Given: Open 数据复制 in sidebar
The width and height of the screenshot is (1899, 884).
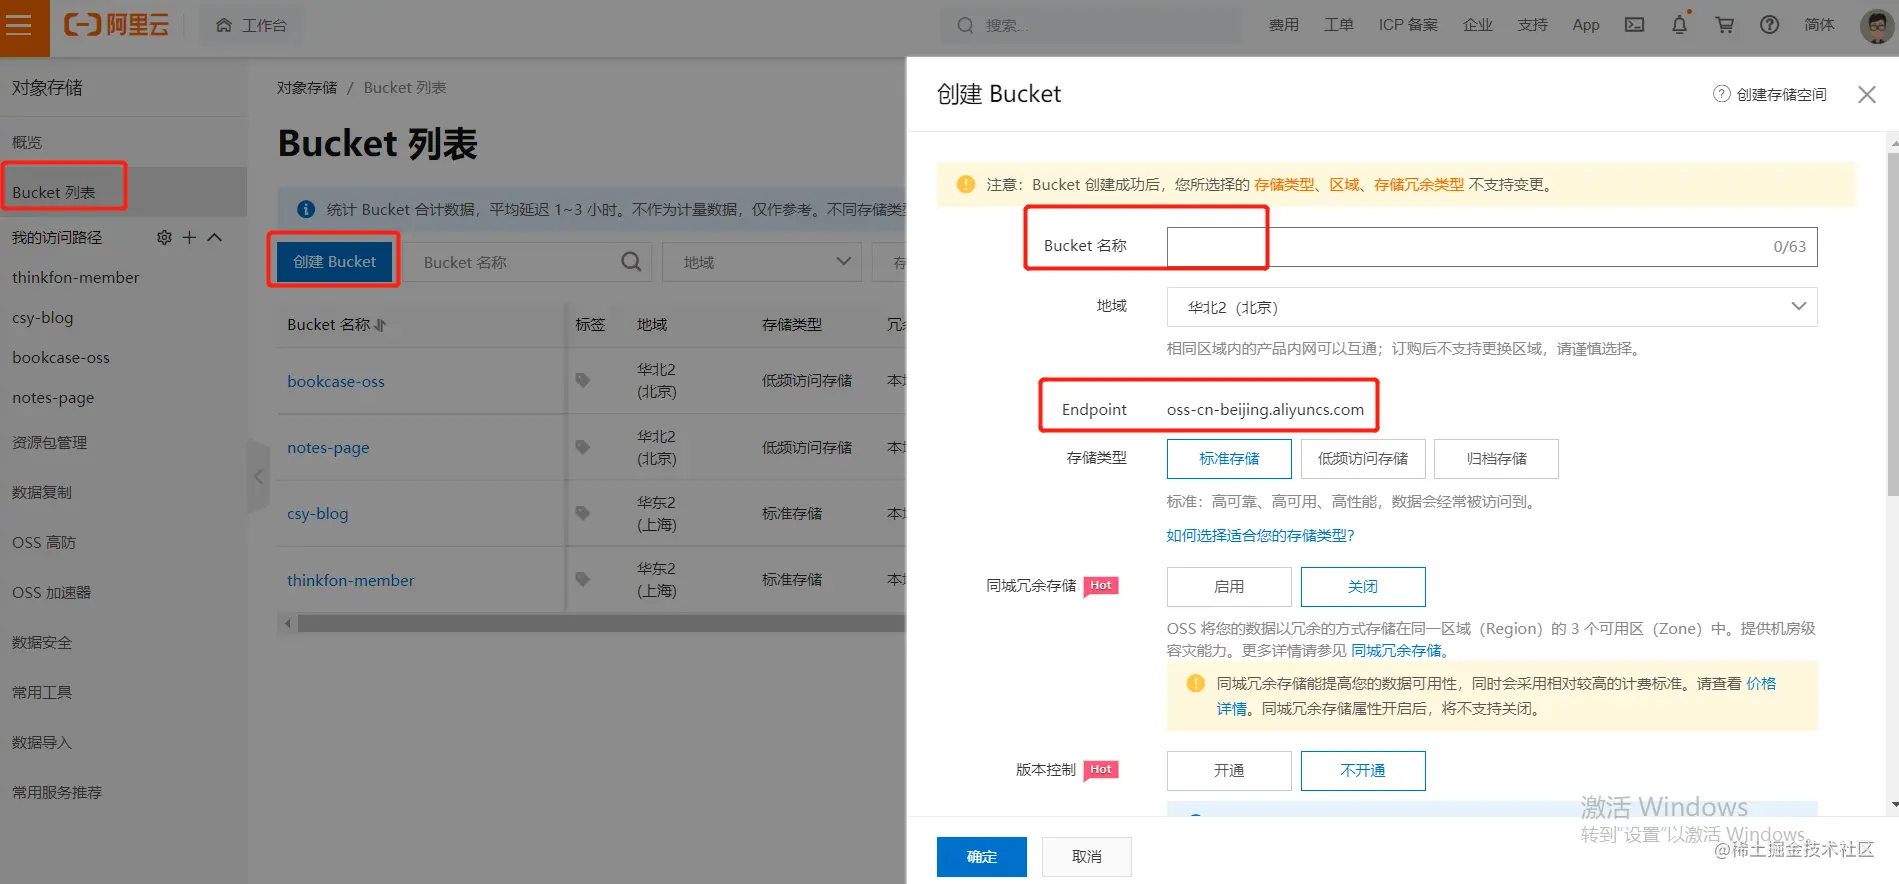Looking at the screenshot, I should pyautogui.click(x=42, y=492).
